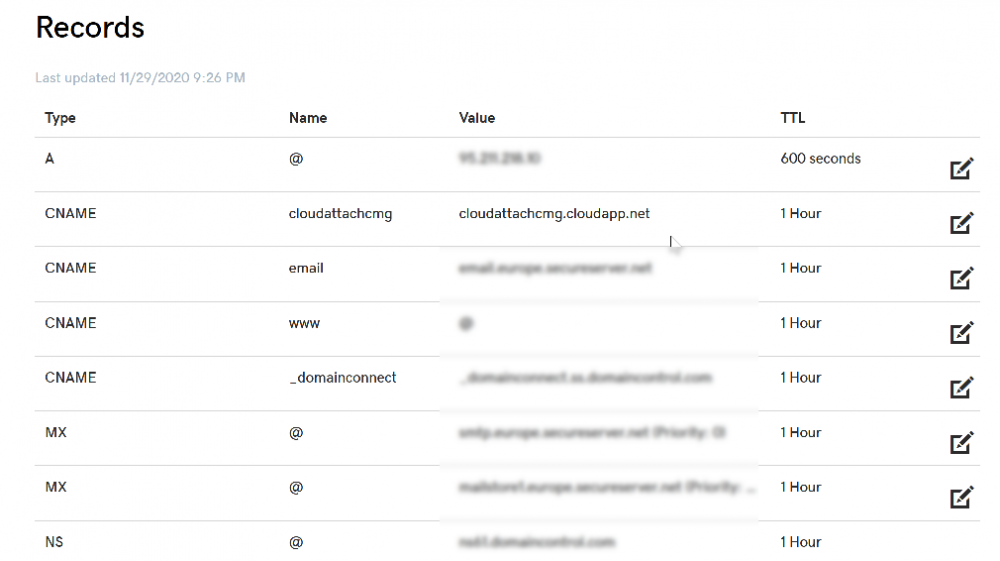Click the Last updated timestamp text
The width and height of the screenshot is (1000, 561).
pos(140,78)
